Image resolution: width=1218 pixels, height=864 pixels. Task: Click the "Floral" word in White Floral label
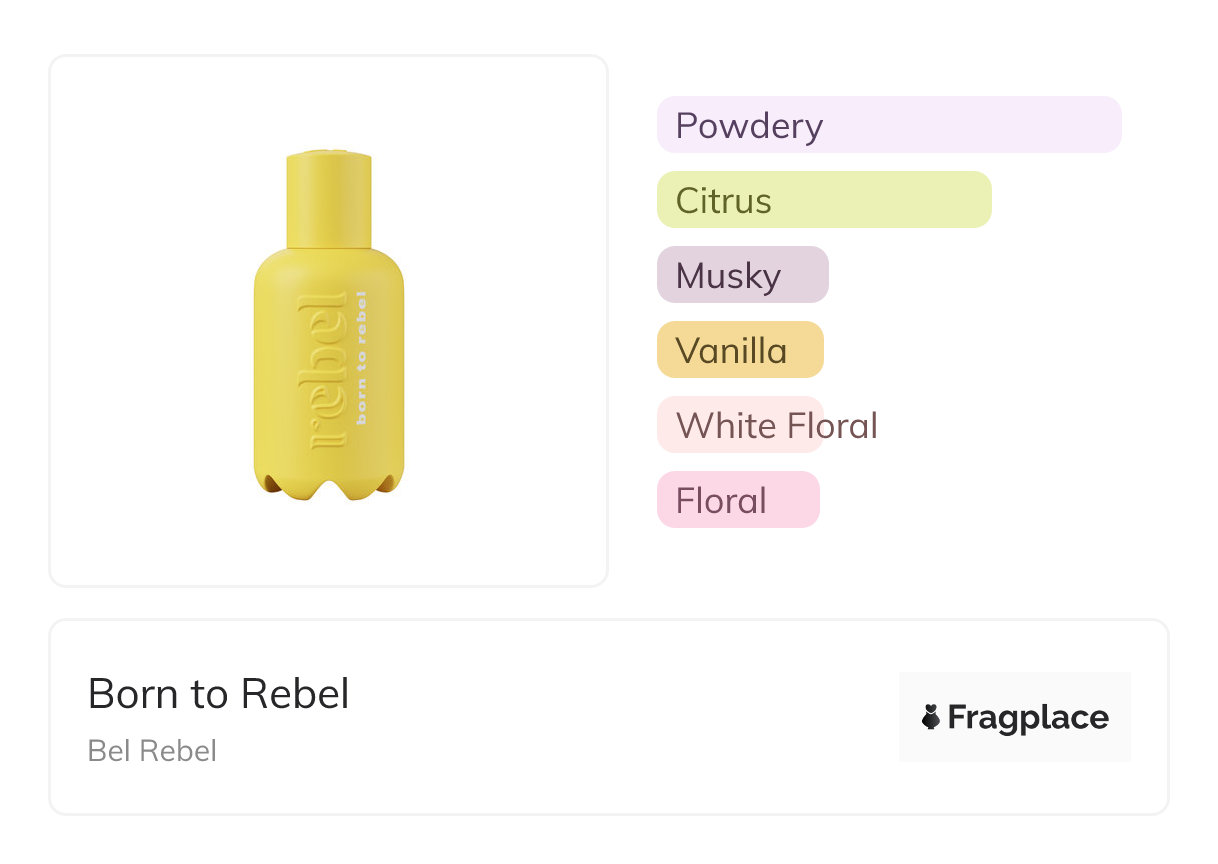point(832,426)
